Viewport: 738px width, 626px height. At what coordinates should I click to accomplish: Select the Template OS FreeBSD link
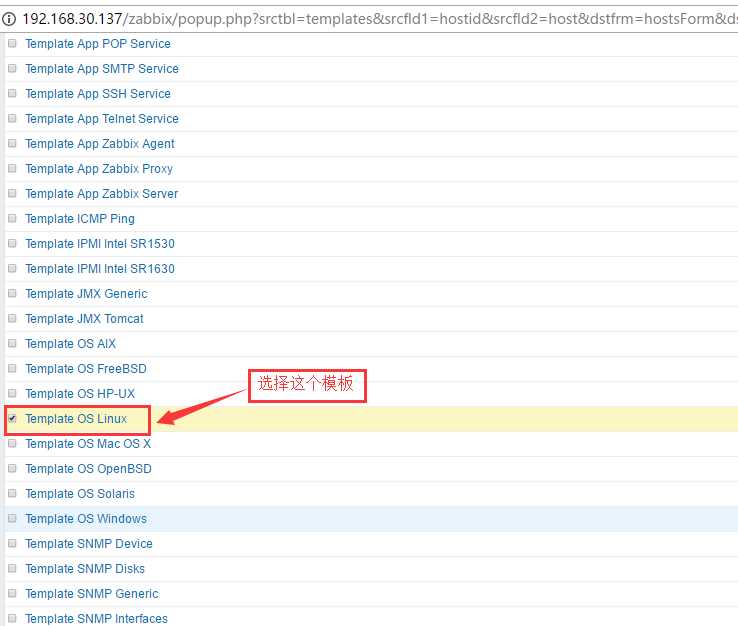[x=86, y=369]
